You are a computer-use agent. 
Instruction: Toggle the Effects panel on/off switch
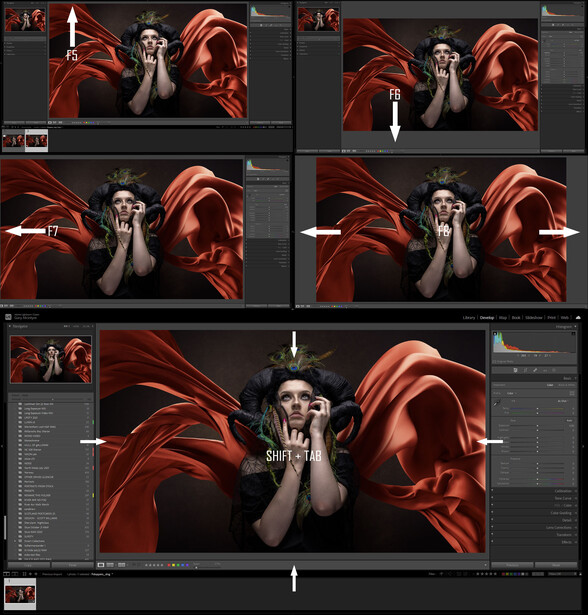[x=493, y=542]
